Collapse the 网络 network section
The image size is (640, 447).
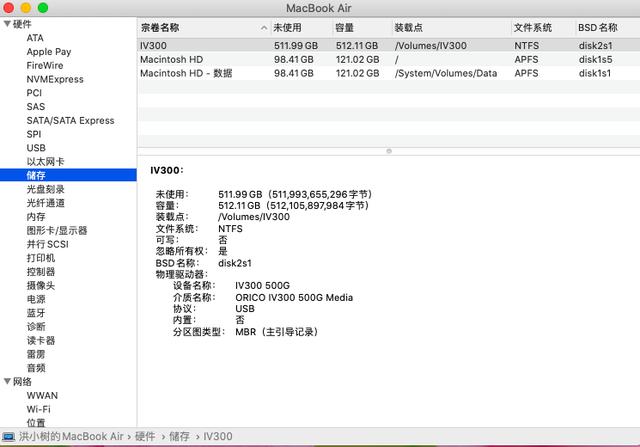click(7, 381)
